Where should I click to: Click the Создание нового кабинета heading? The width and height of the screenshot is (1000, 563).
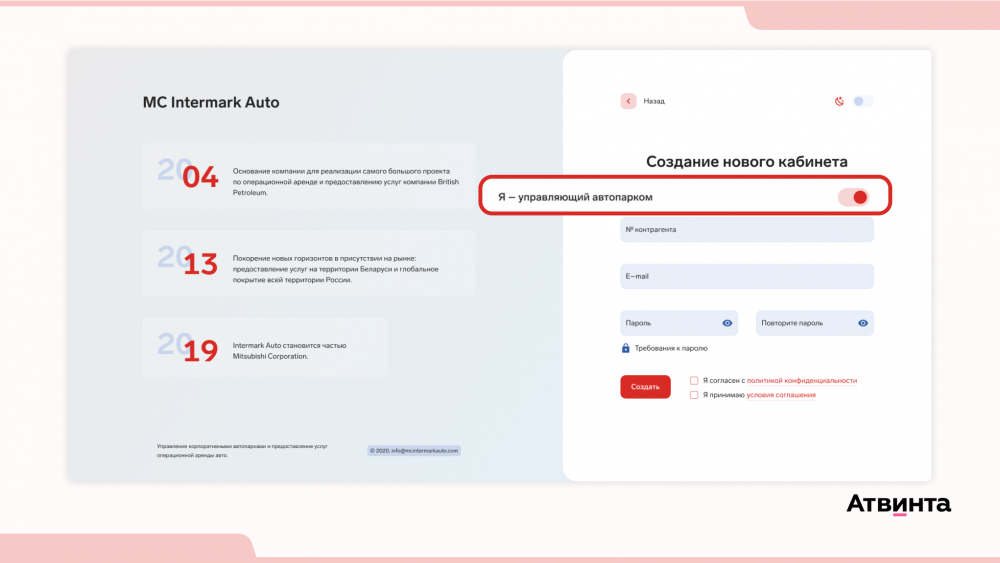tap(747, 162)
